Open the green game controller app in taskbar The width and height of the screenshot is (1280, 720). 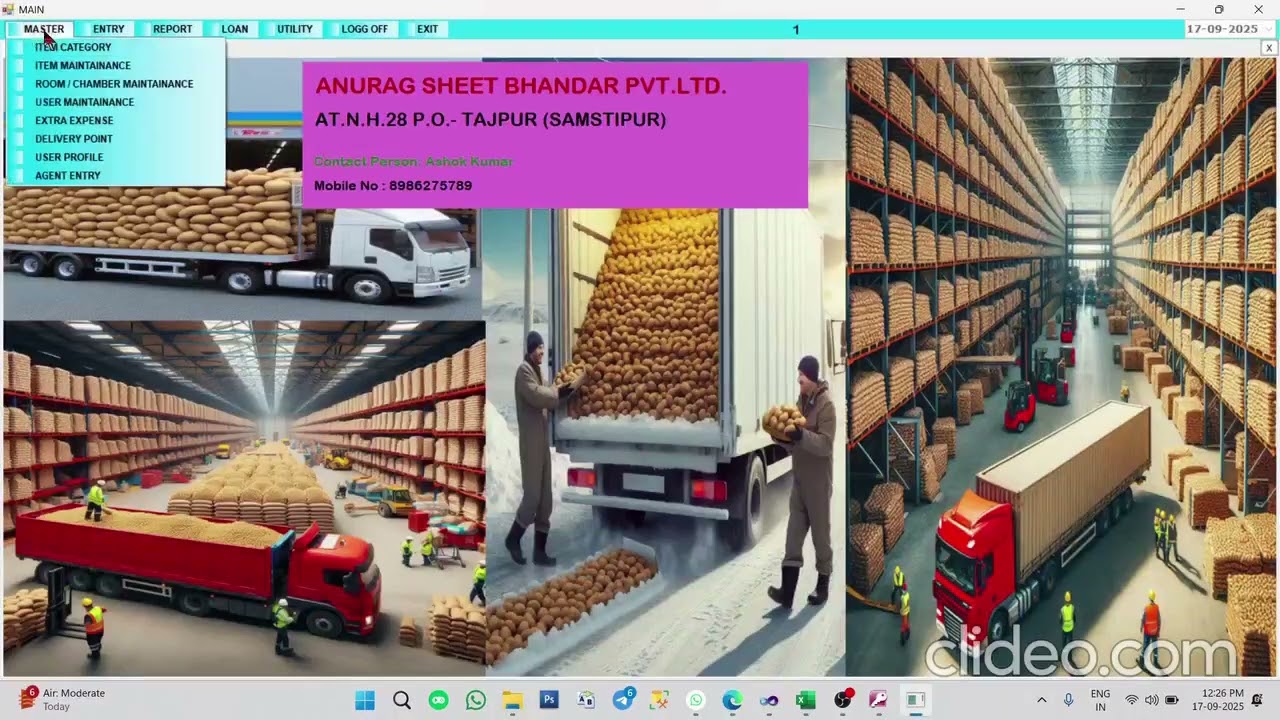(x=439, y=700)
